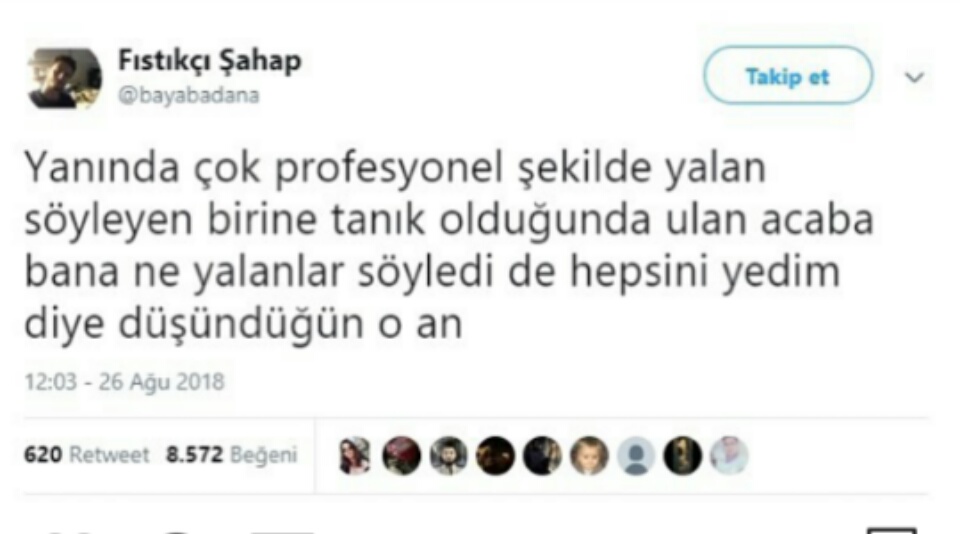Image resolution: width=960 pixels, height=534 pixels.
Task: Select the third liker avatar, bearded man
Action: tap(448, 456)
